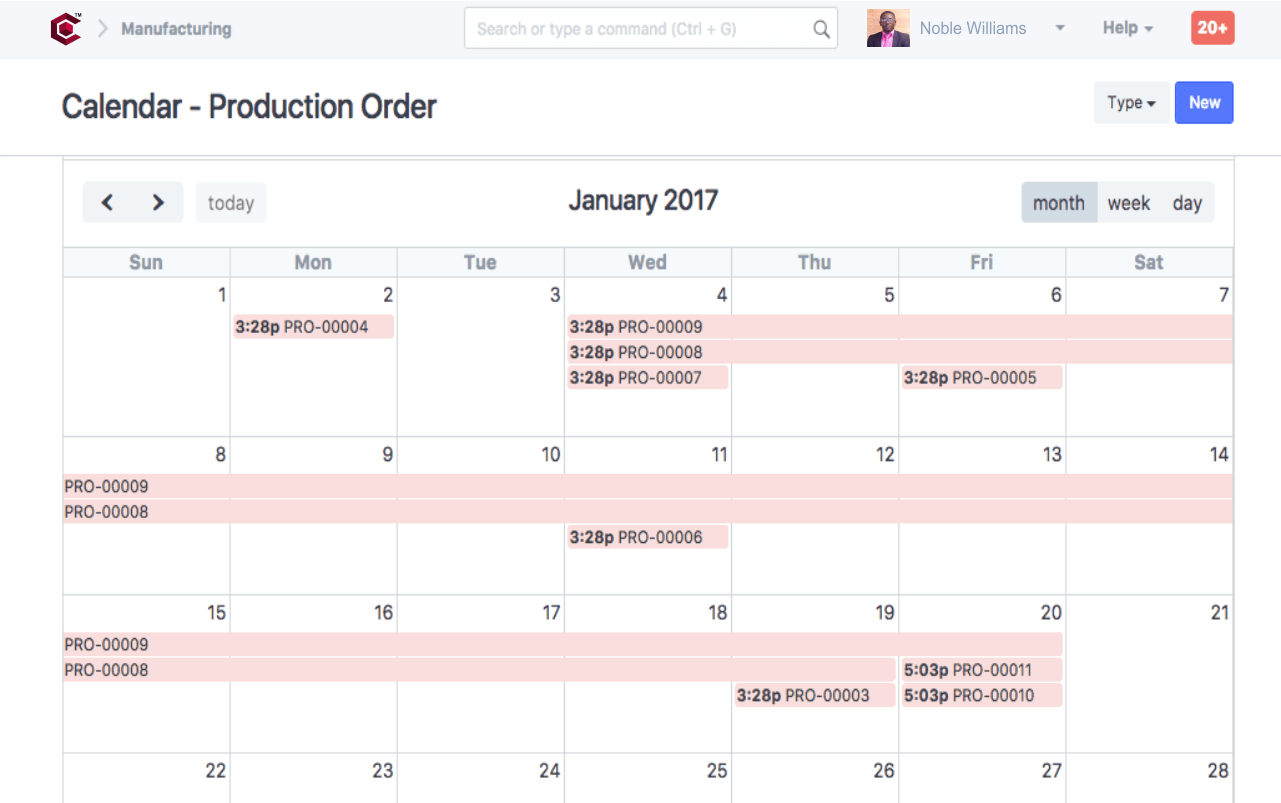The height and width of the screenshot is (803, 1281).
Task: Enable month view mode
Action: click(x=1059, y=202)
